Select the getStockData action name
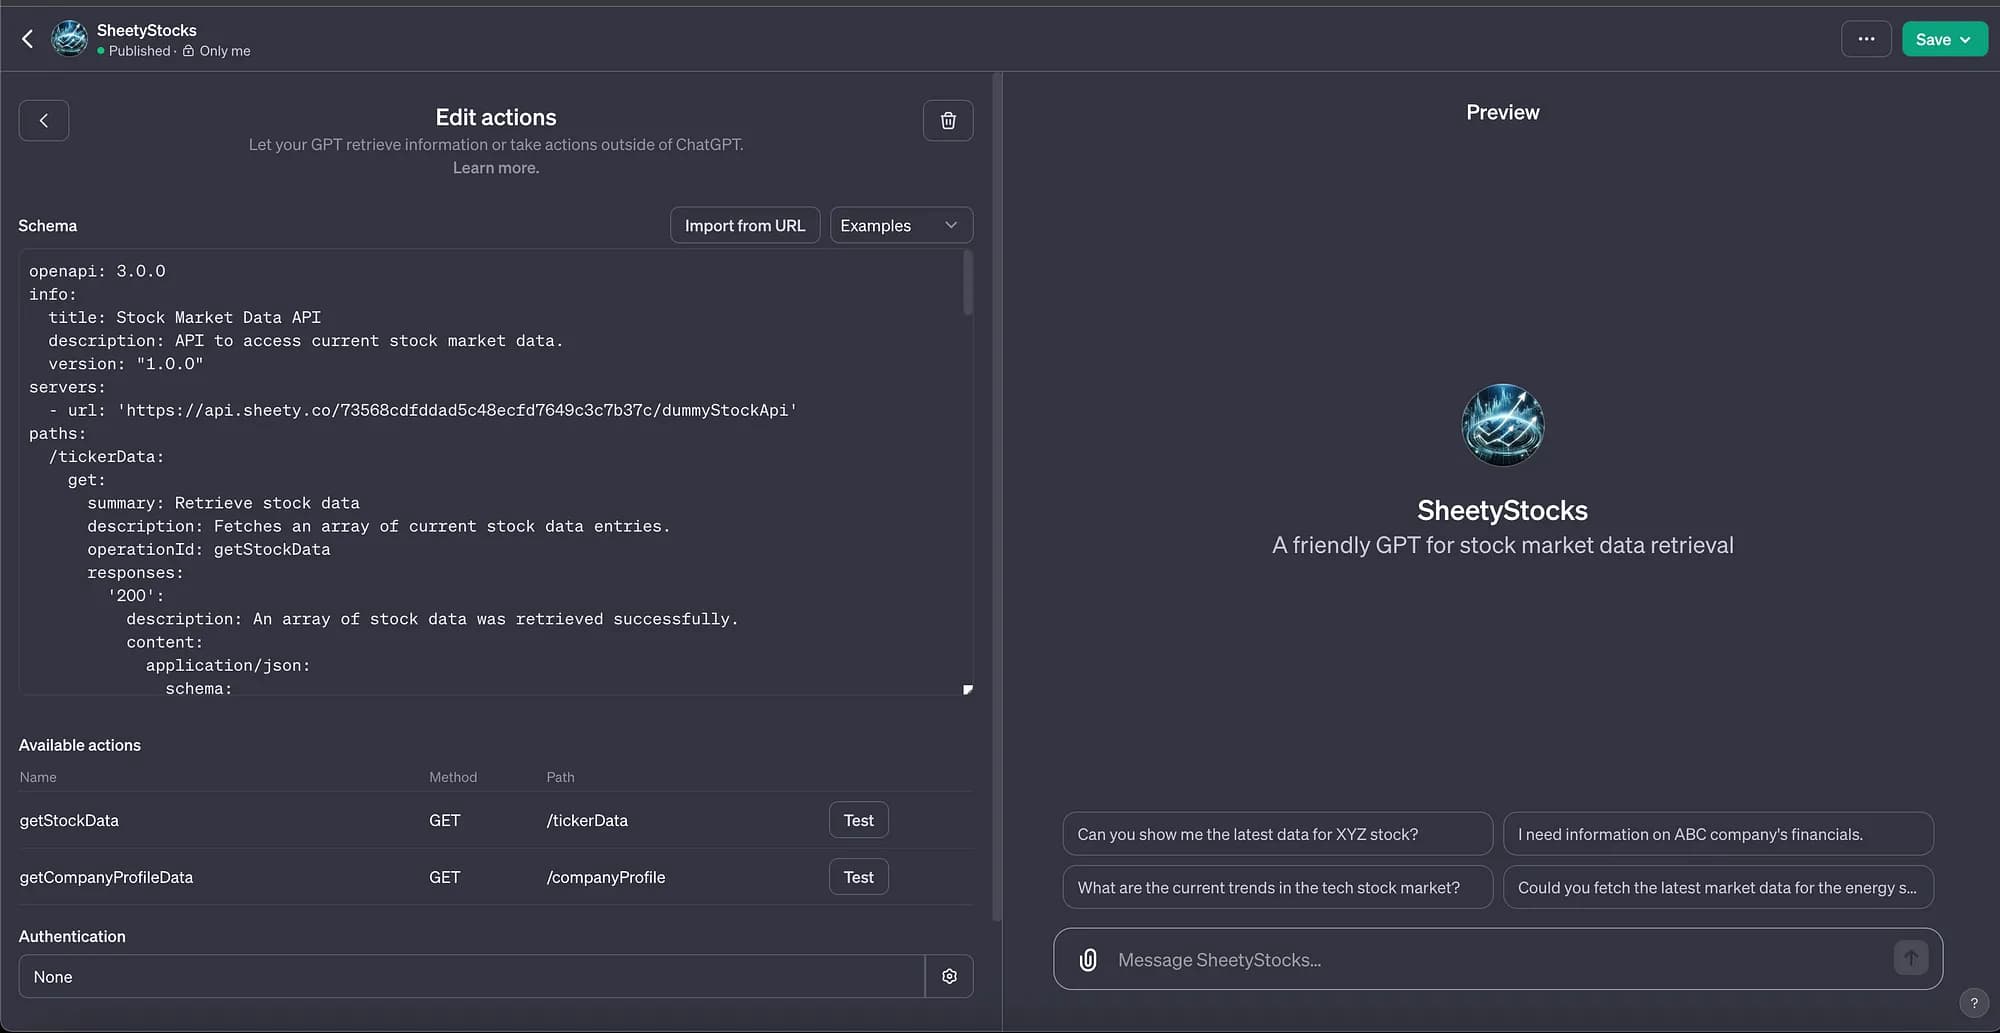Screen dimensions: 2000x1033 pos(69,820)
